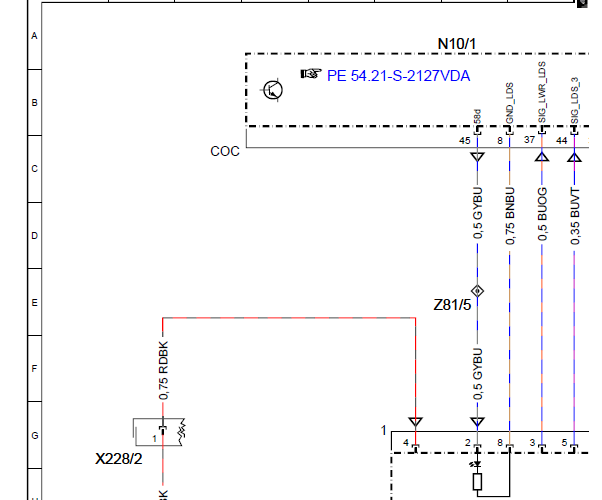Click the downward arrow above pin 2
This screenshot has width=602, height=500.
click(477, 422)
